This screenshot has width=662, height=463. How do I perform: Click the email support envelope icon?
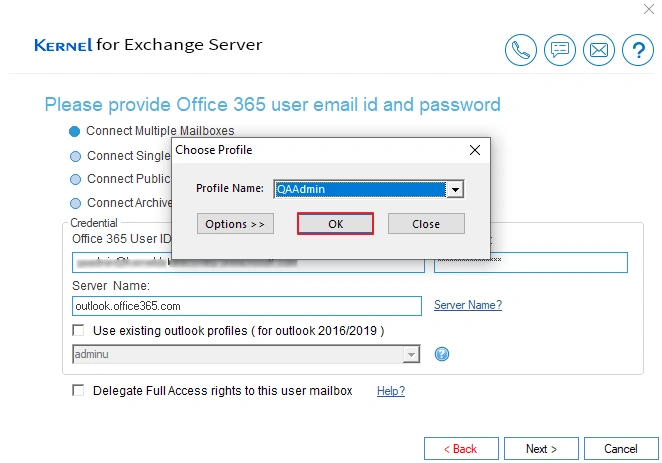(599, 50)
